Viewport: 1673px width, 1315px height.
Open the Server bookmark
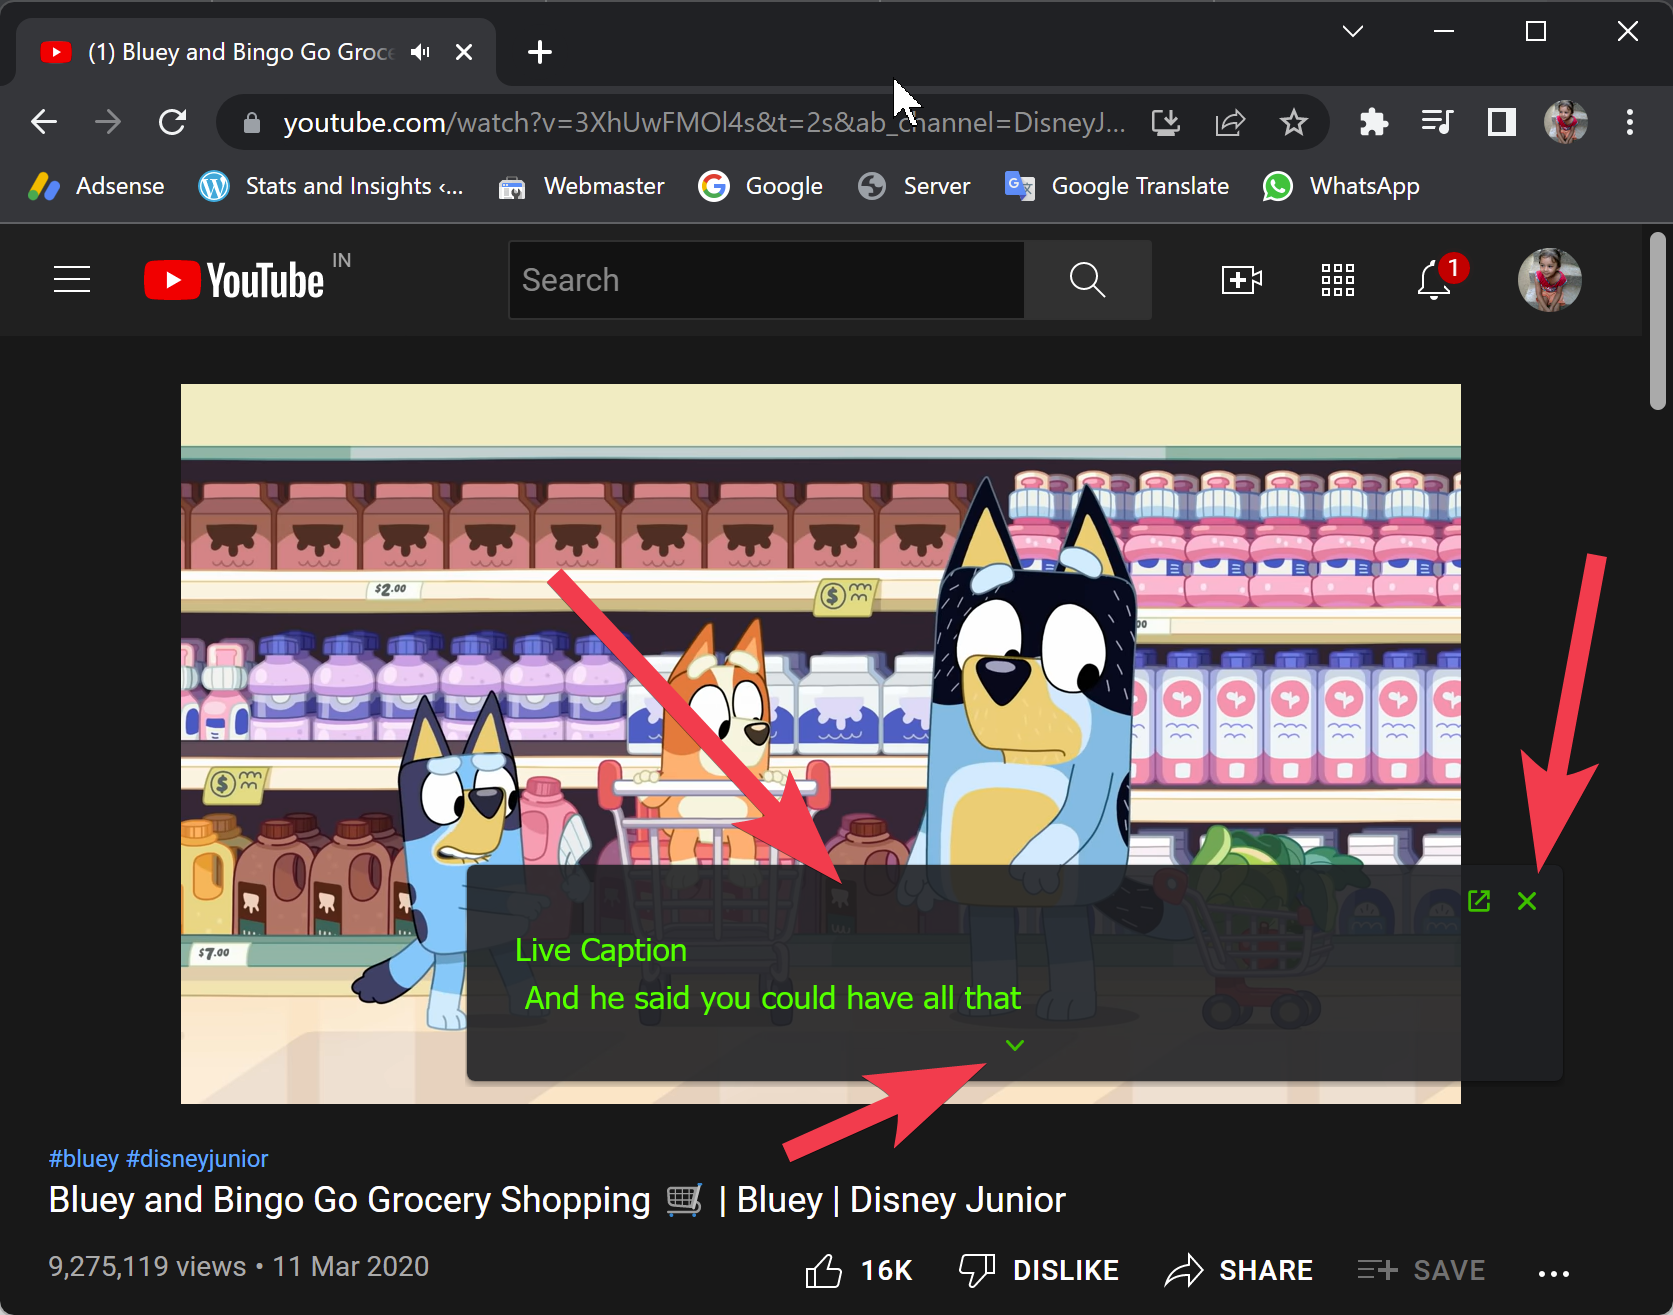(x=914, y=186)
